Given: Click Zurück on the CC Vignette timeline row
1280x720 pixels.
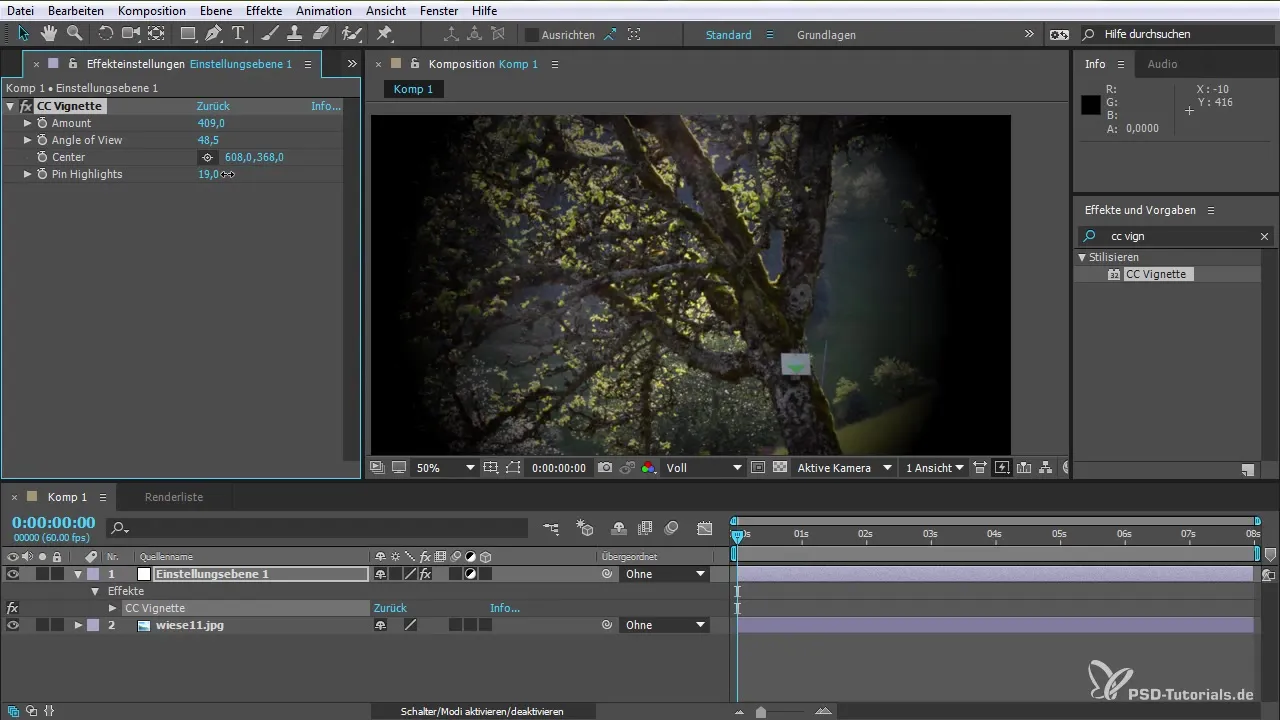Looking at the screenshot, I should coord(390,608).
